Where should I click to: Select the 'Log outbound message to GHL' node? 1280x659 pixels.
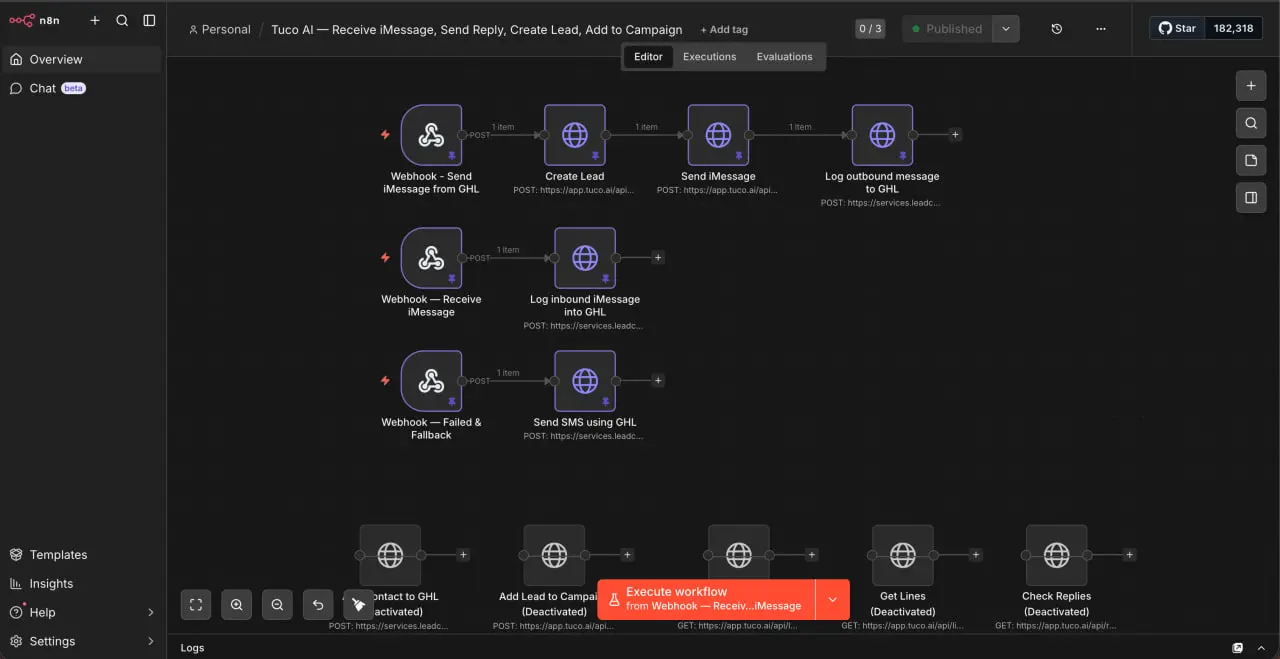(882, 135)
